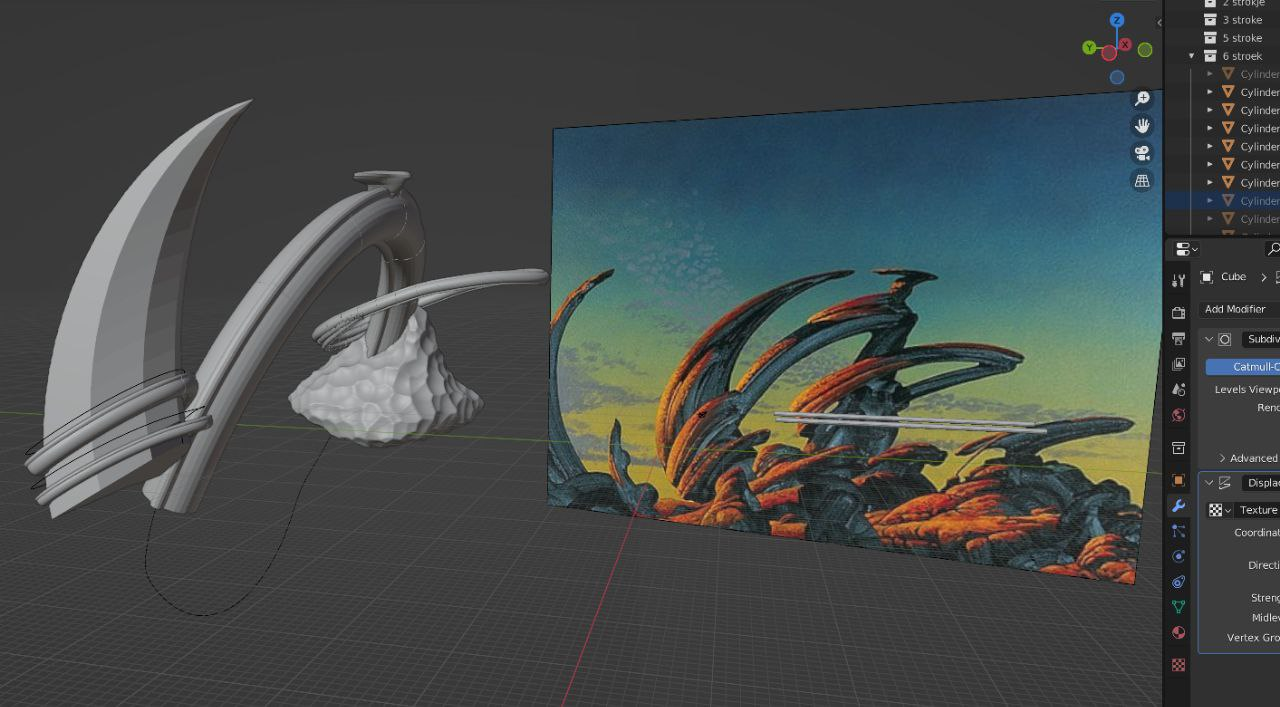
Task: Collapse the '6 stroek' collection
Action: click(x=1192, y=56)
